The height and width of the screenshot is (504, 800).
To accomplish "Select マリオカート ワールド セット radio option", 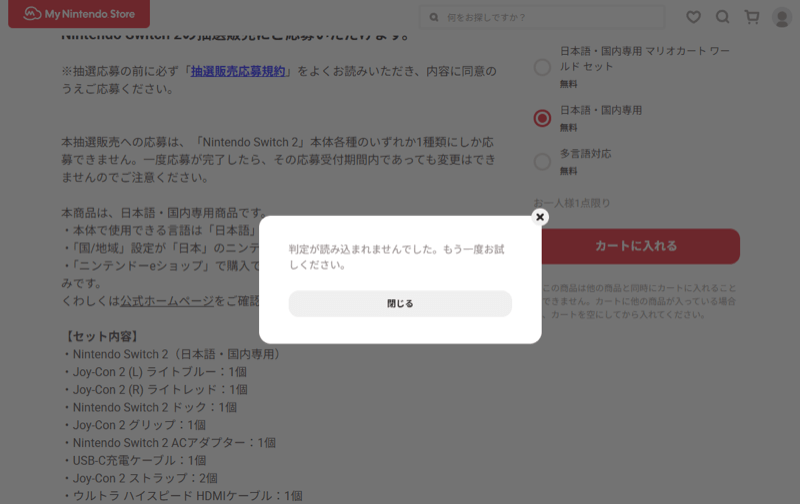I will 542,67.
